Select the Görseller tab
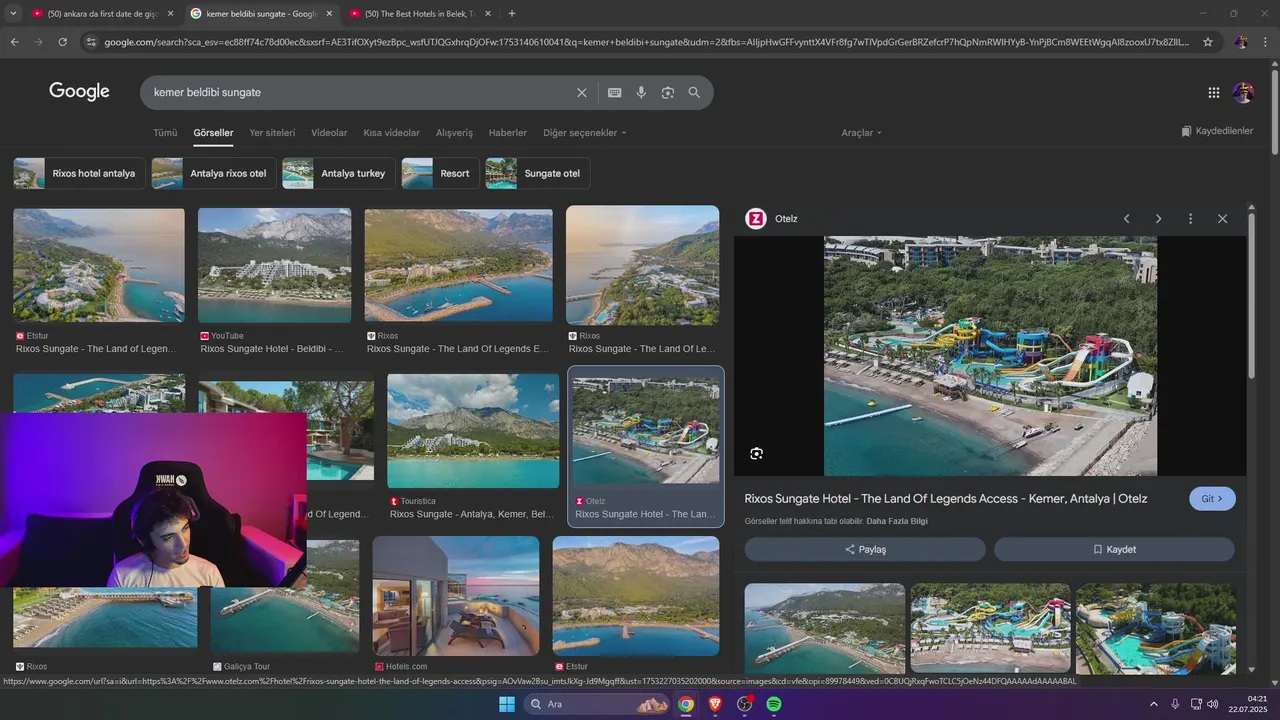Image resolution: width=1280 pixels, height=720 pixels. pos(213,132)
